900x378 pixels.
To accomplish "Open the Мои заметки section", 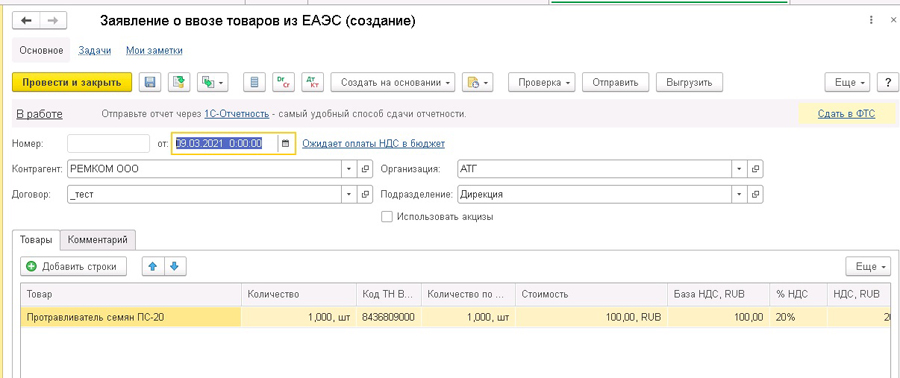I will (154, 50).
